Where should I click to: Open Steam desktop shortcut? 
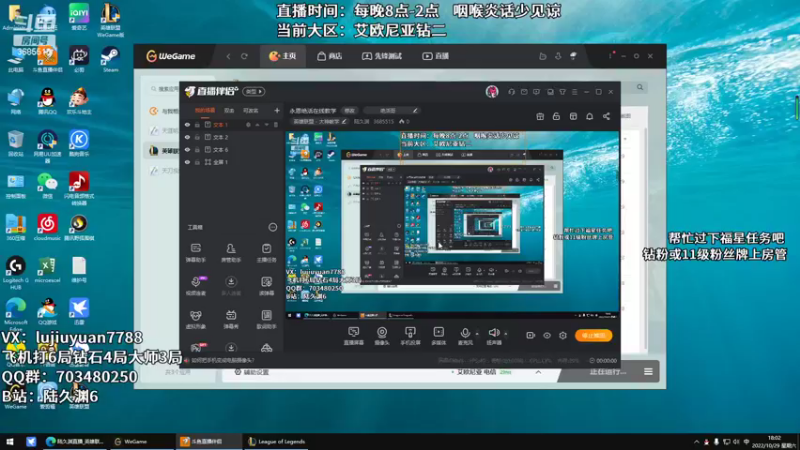(110, 59)
